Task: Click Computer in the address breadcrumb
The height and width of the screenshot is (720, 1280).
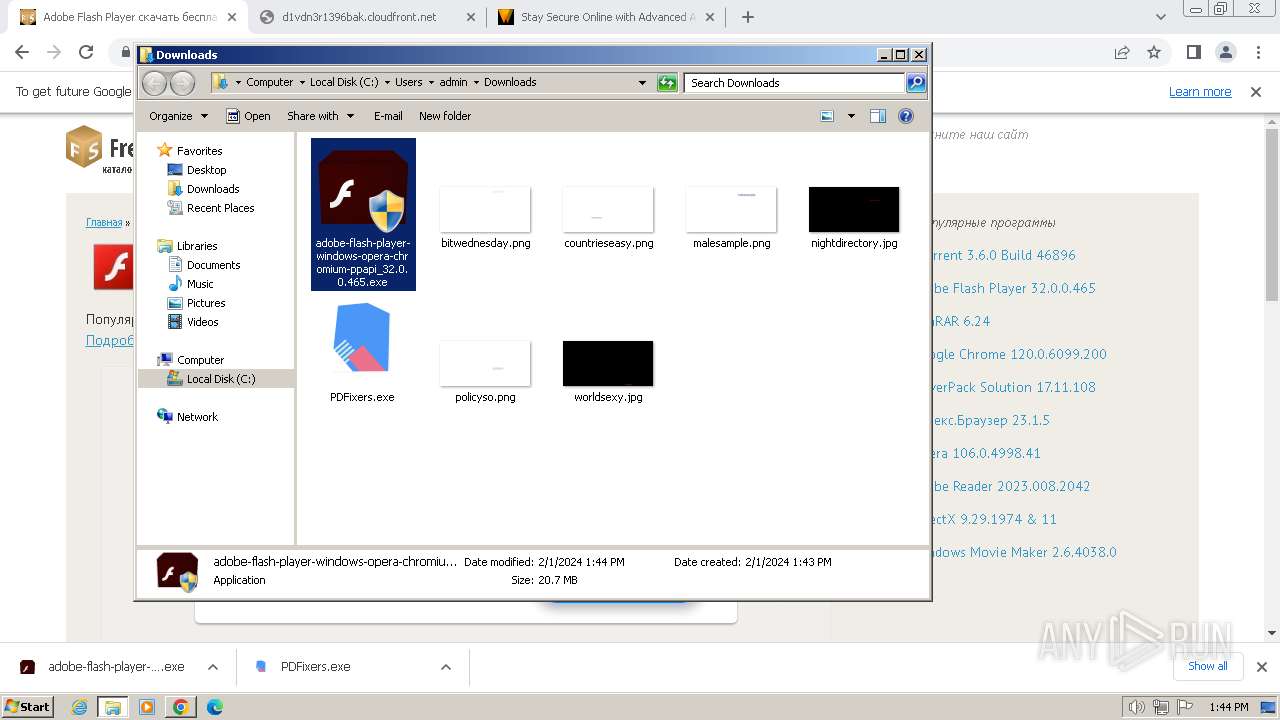Action: 270,82
